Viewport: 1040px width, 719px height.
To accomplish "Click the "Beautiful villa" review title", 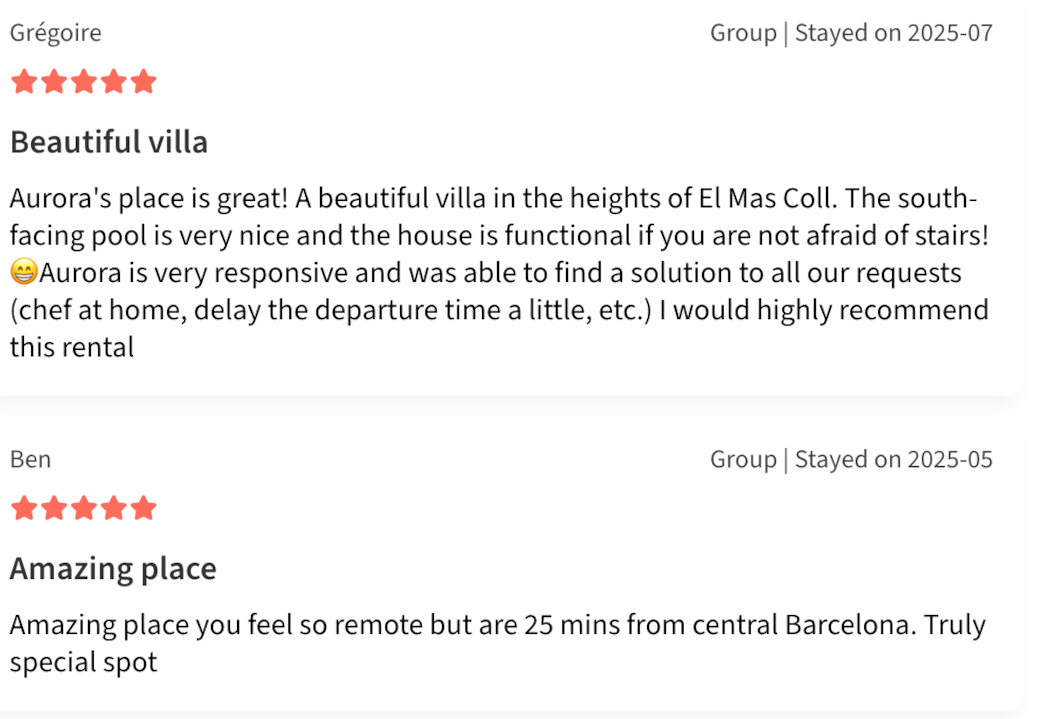I will coord(109,142).
